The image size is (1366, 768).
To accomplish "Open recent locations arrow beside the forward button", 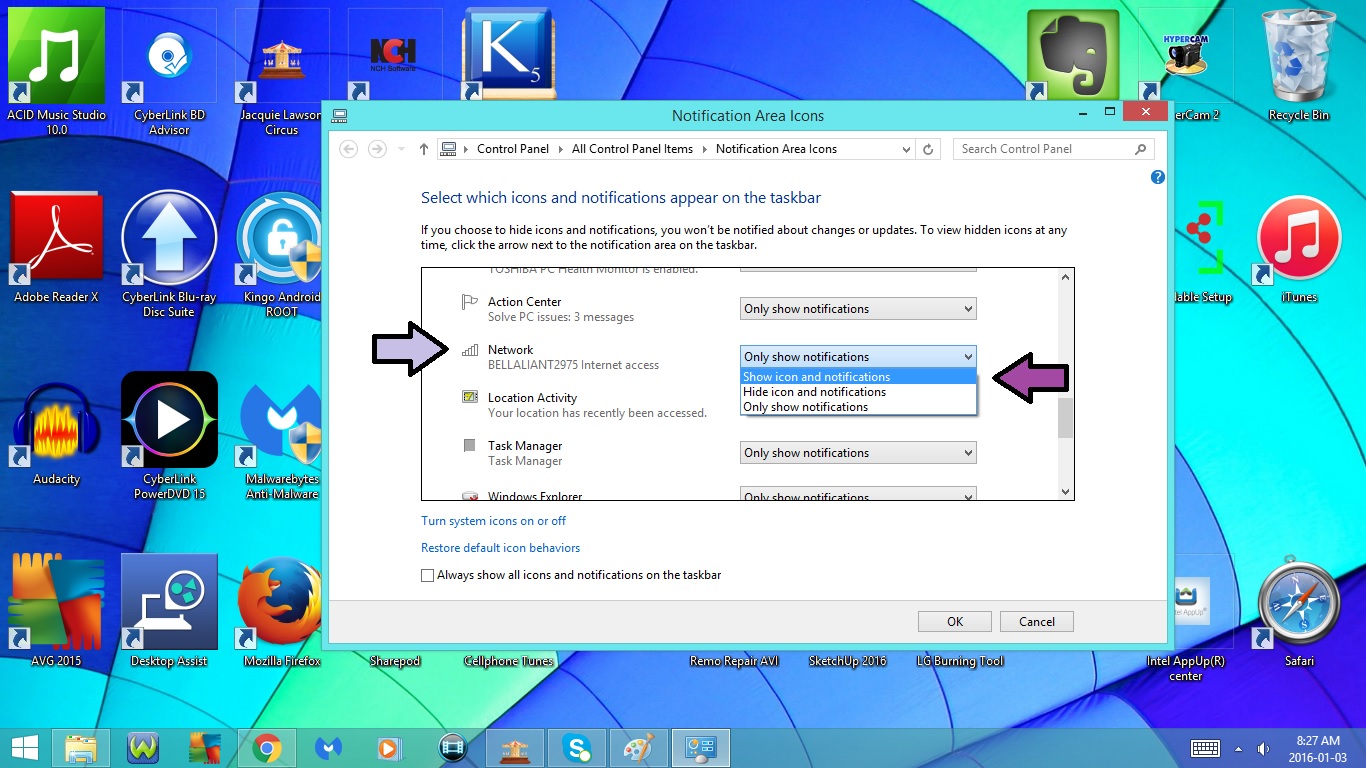I will coord(401,150).
